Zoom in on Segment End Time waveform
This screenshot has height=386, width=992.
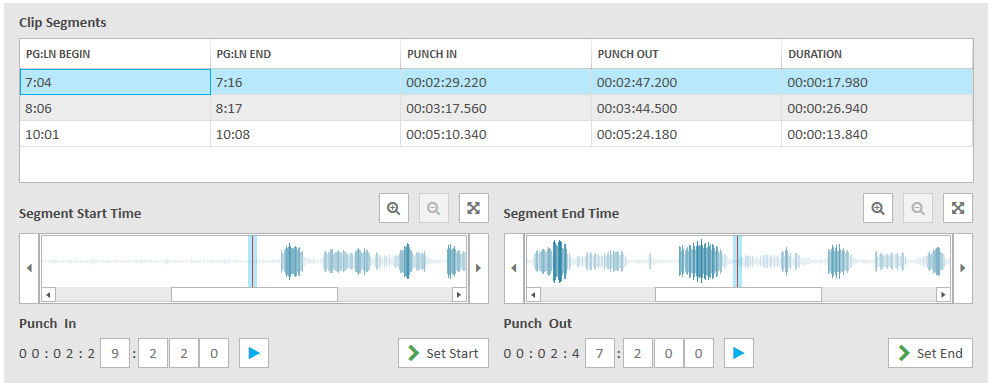pos(878,208)
